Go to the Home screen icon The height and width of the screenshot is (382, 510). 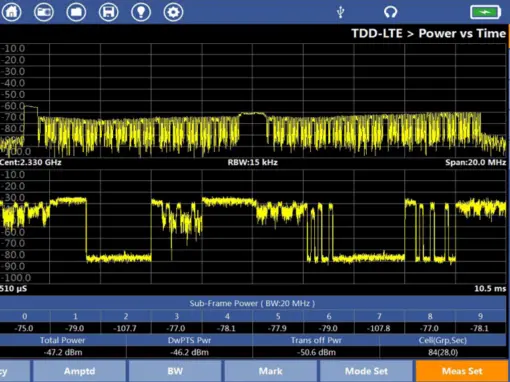pyautogui.click(x=12, y=12)
